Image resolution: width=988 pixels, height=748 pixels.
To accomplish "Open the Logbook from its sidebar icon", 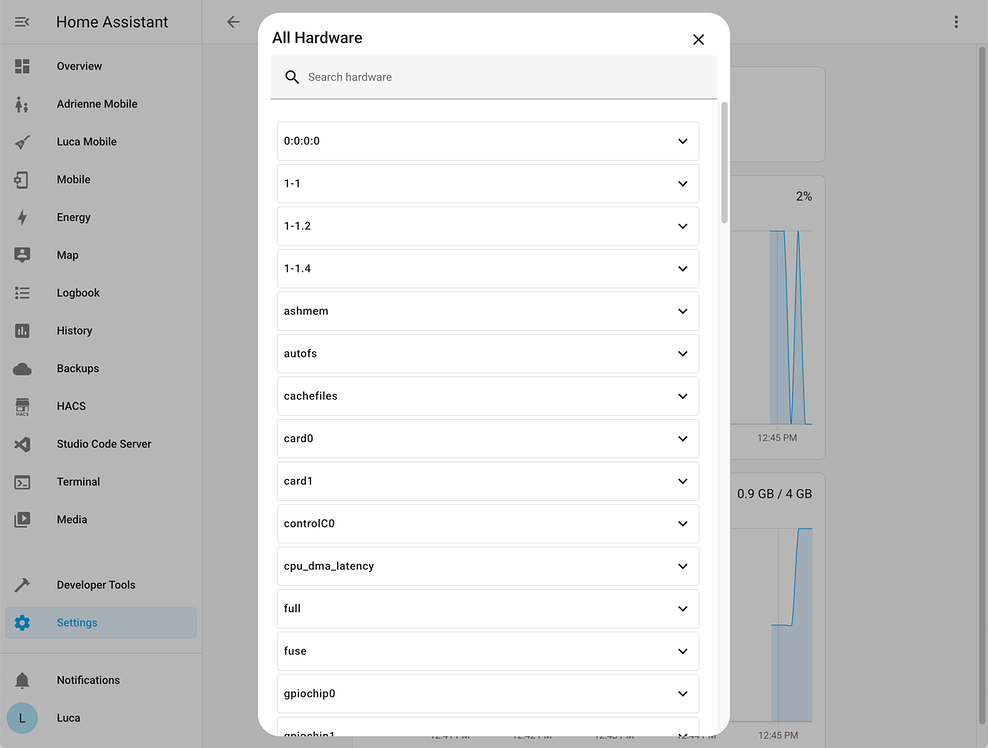I will click(22, 292).
